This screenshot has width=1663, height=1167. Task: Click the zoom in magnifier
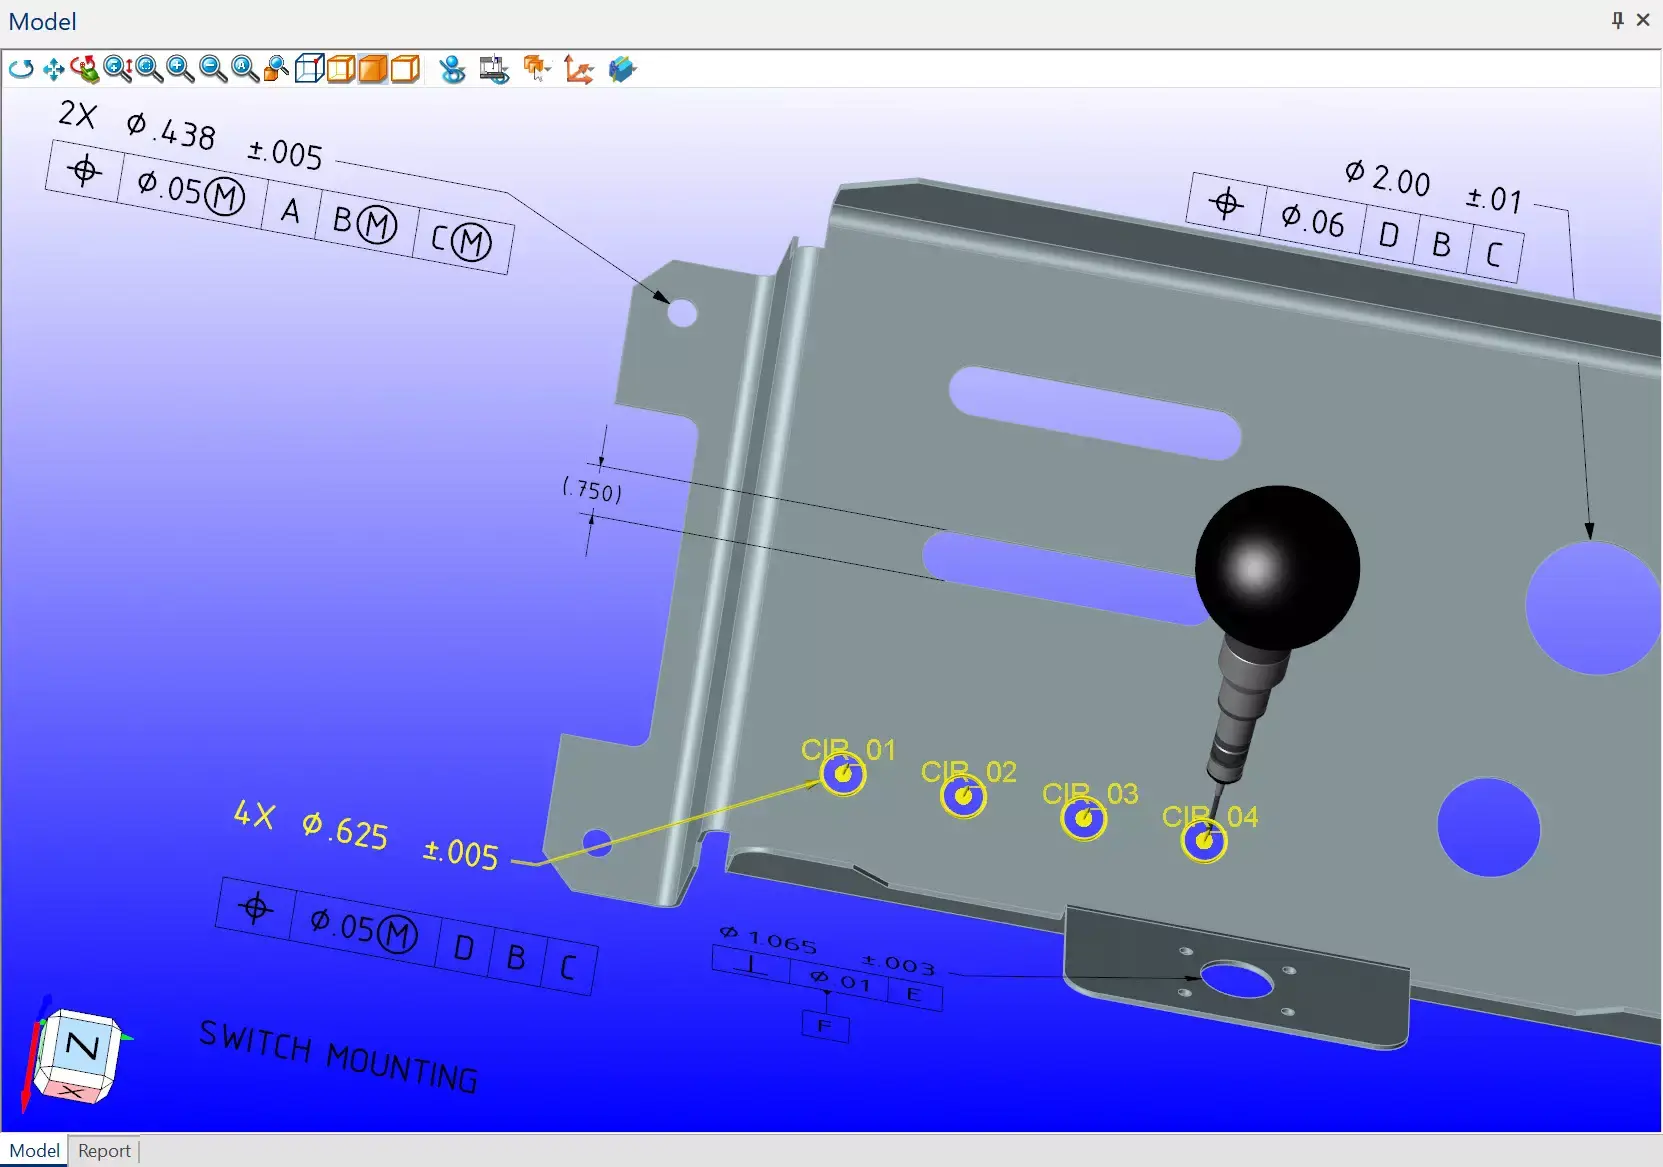click(180, 69)
